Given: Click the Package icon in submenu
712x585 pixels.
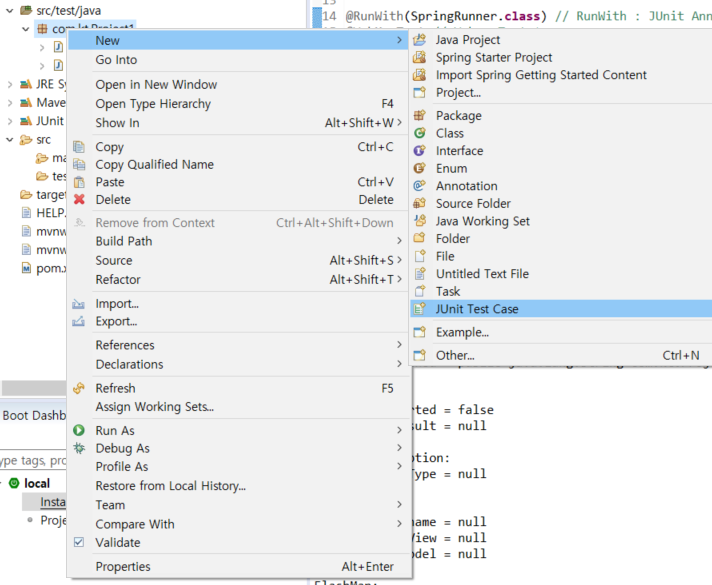Looking at the screenshot, I should pos(420,115).
